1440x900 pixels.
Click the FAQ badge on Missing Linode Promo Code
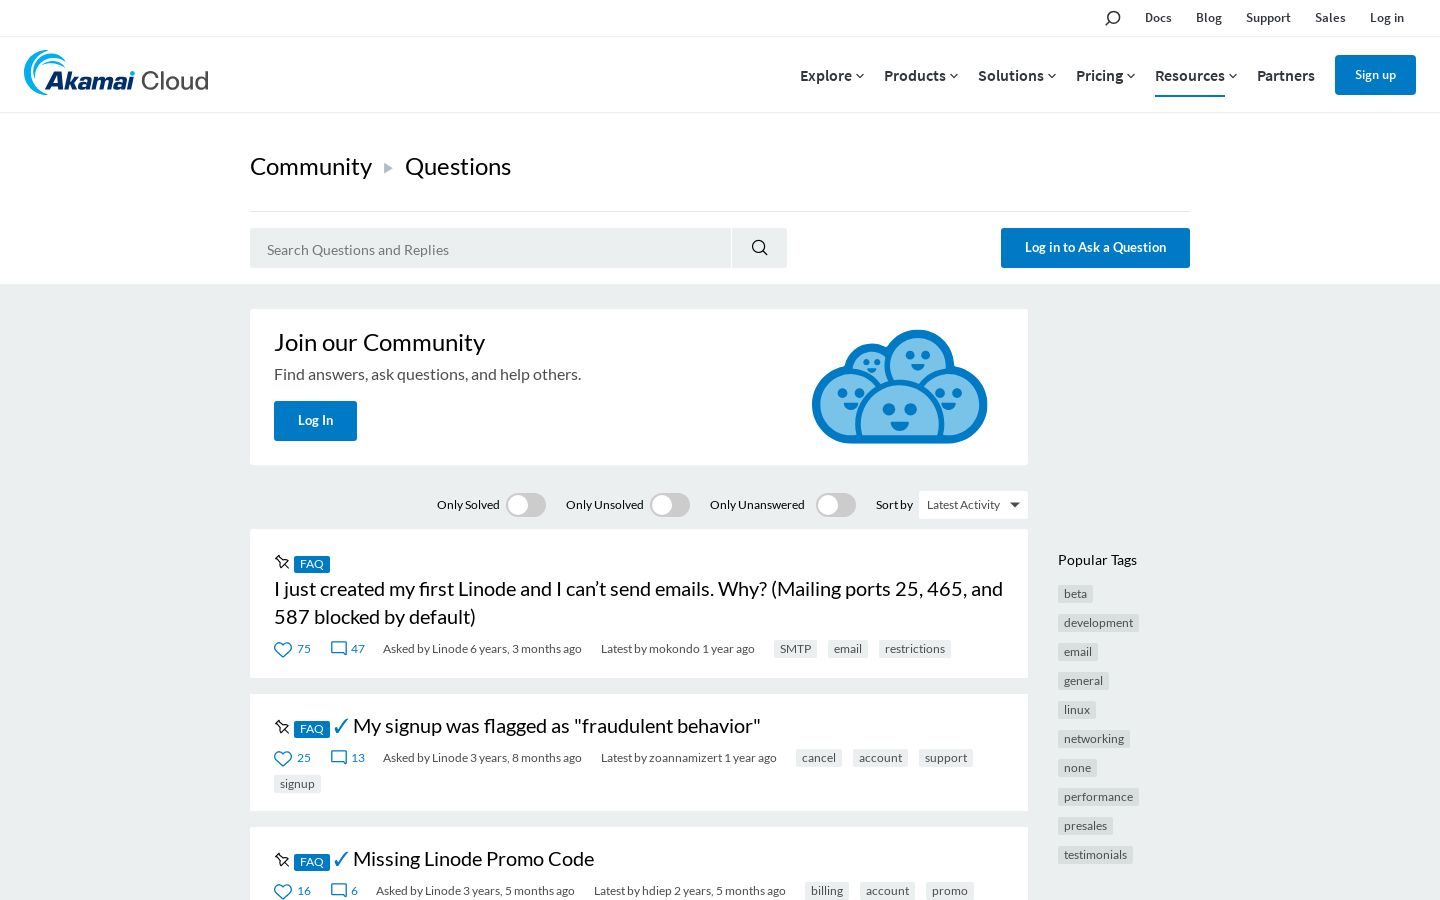coord(312,862)
